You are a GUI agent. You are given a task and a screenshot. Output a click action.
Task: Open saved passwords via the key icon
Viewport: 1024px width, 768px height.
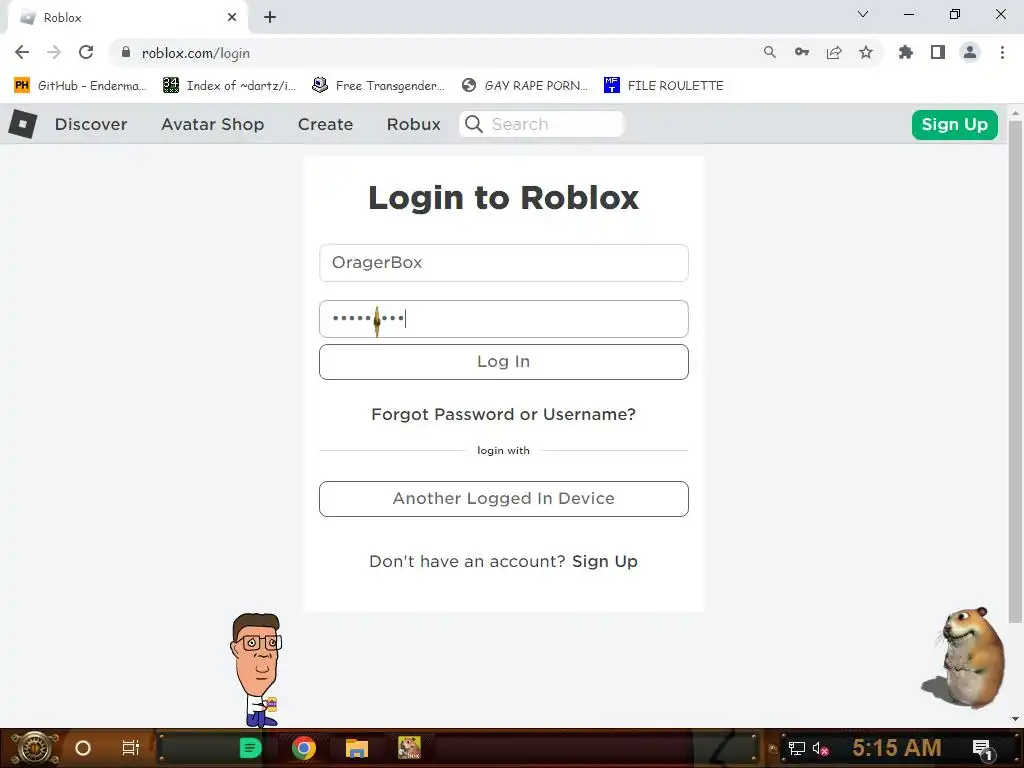tap(801, 52)
